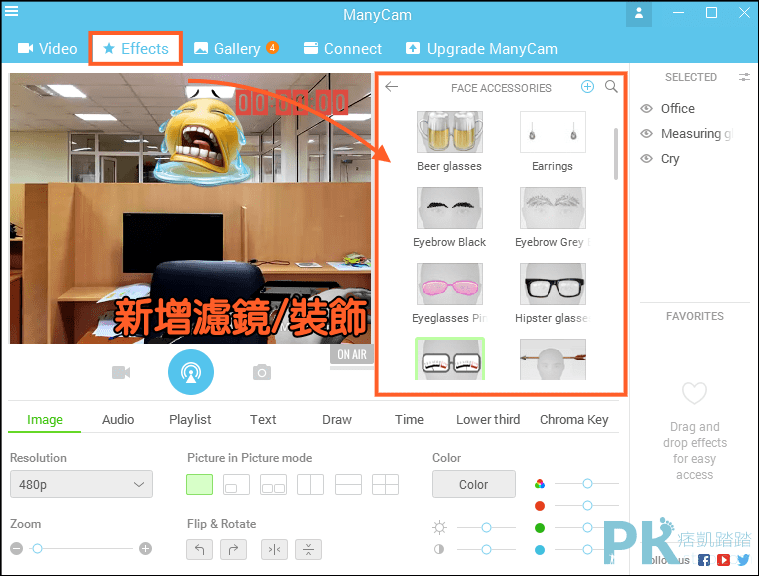This screenshot has height=576, width=759.
Task: Go back from Face Accessories list
Action: [391, 87]
